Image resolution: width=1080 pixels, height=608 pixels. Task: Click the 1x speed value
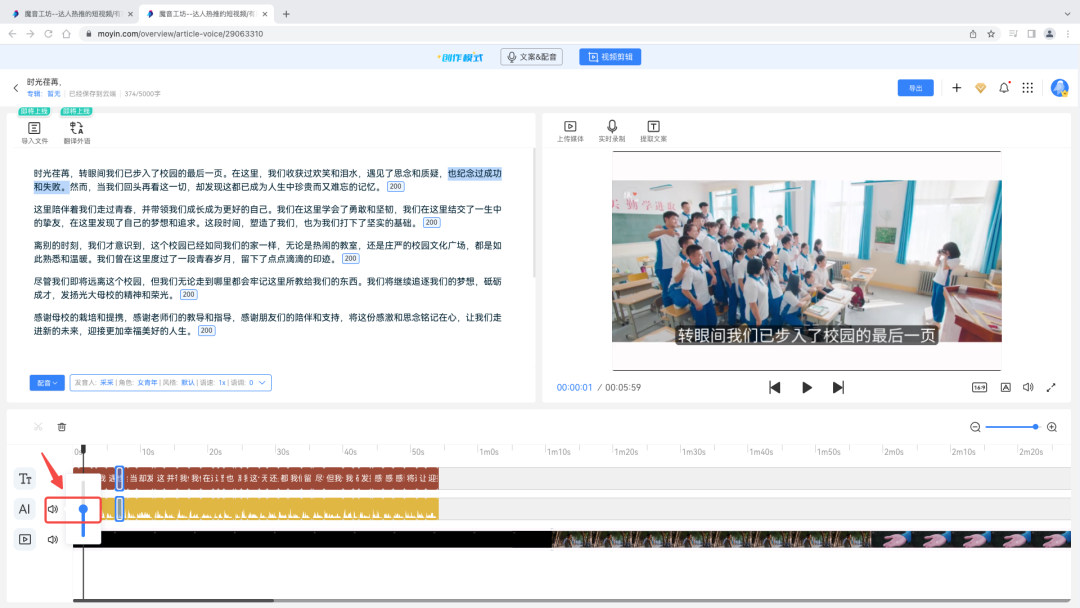[222, 383]
